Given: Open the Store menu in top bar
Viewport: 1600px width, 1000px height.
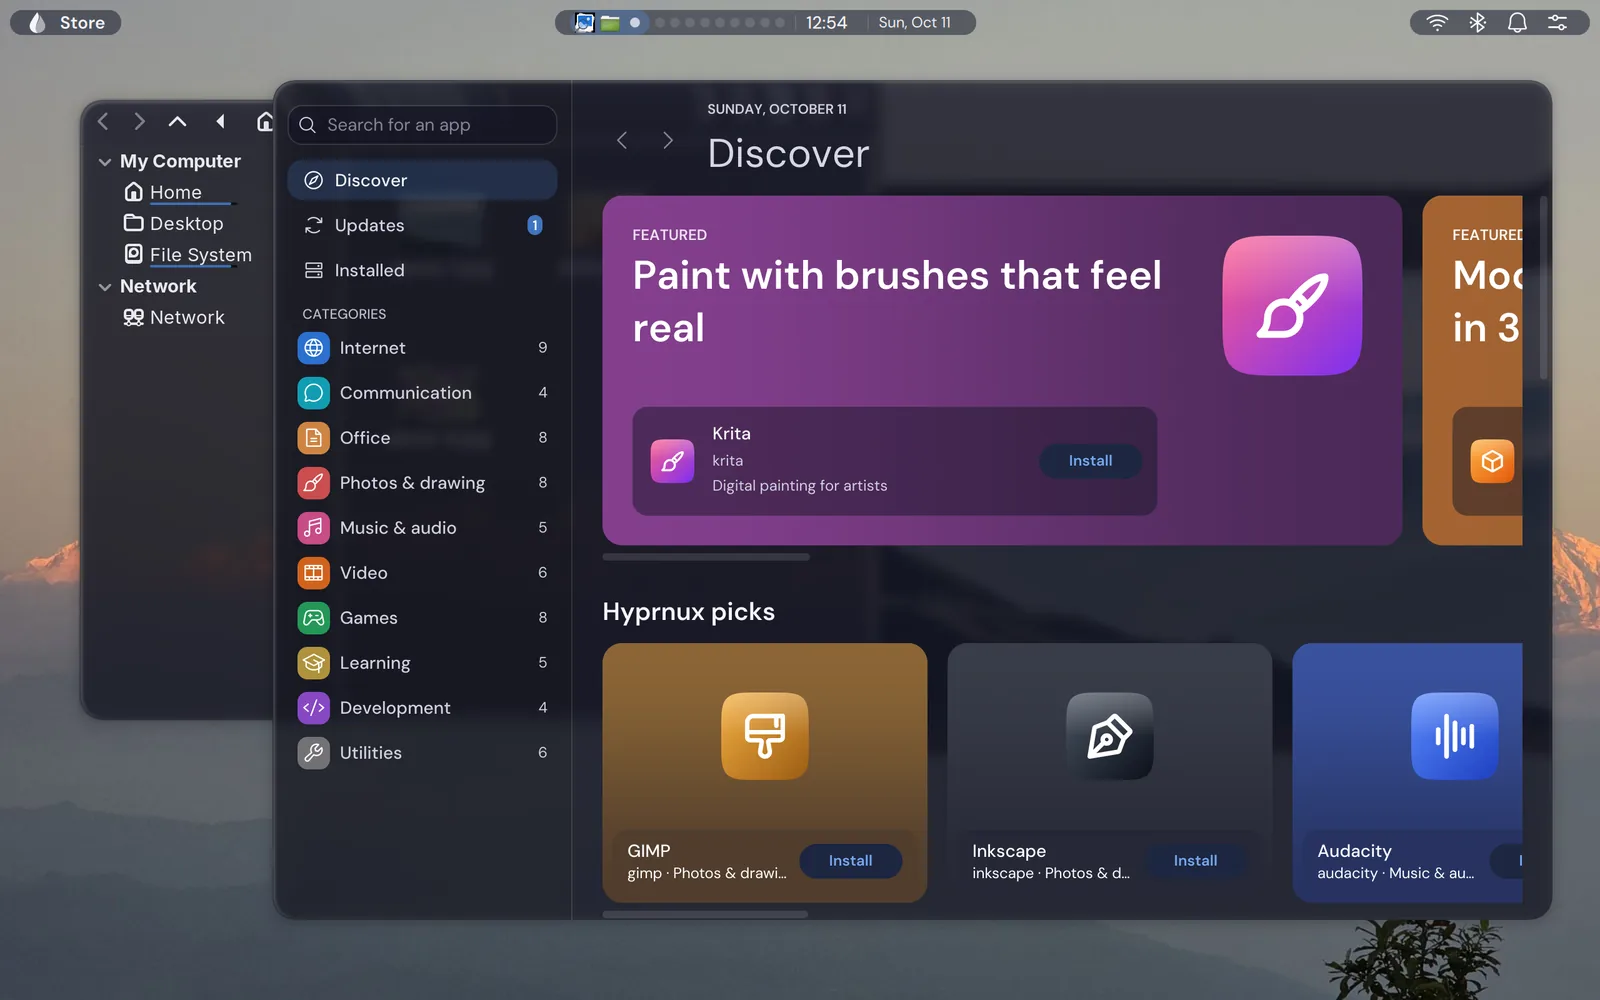Looking at the screenshot, I should [x=66, y=22].
